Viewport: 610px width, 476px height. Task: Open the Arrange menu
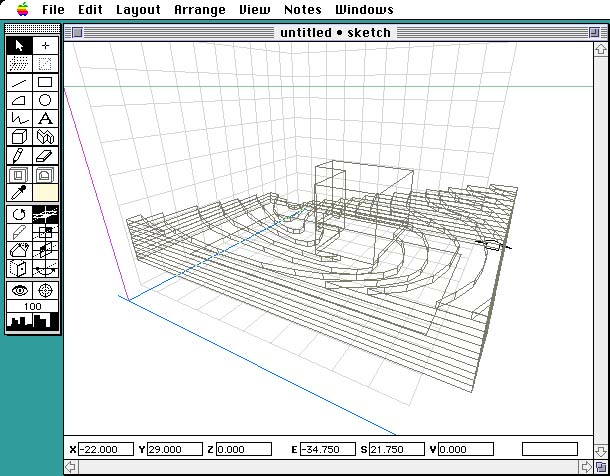[x=199, y=10]
